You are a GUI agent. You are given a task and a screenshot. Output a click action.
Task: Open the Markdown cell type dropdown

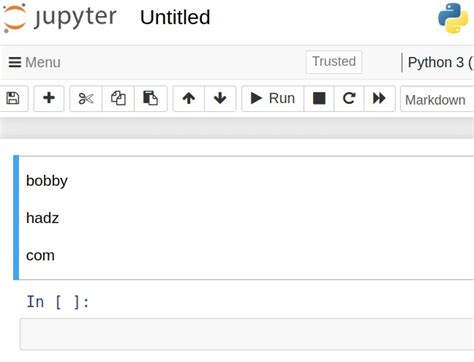click(x=437, y=99)
